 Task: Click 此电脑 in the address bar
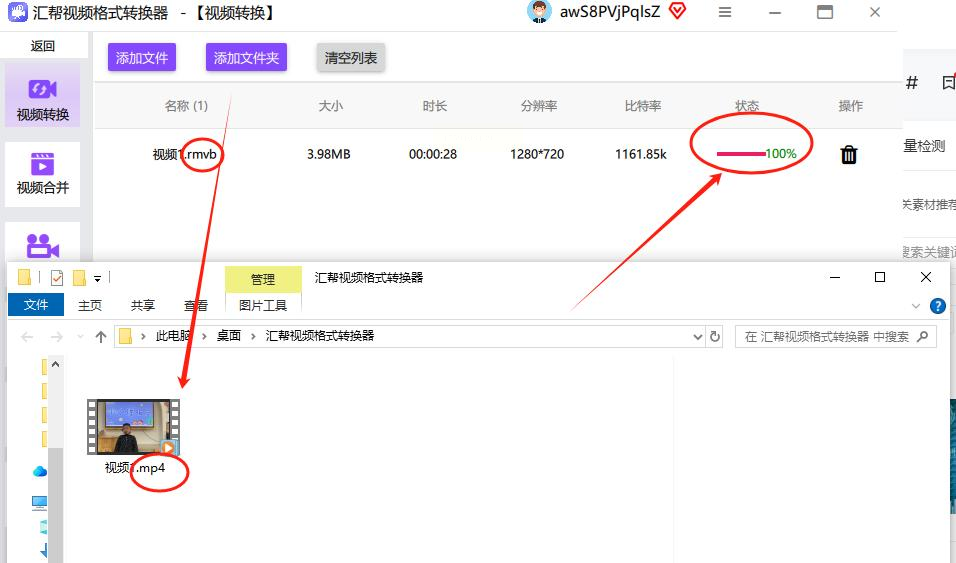click(x=173, y=336)
